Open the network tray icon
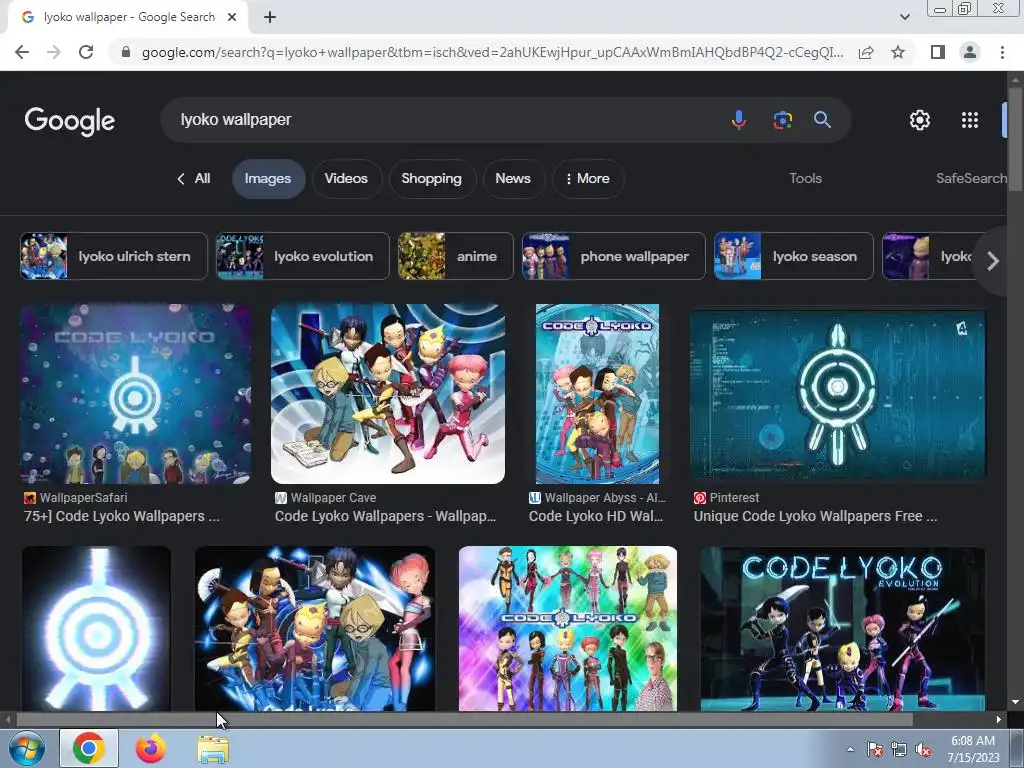The width and height of the screenshot is (1024, 768). [x=899, y=750]
